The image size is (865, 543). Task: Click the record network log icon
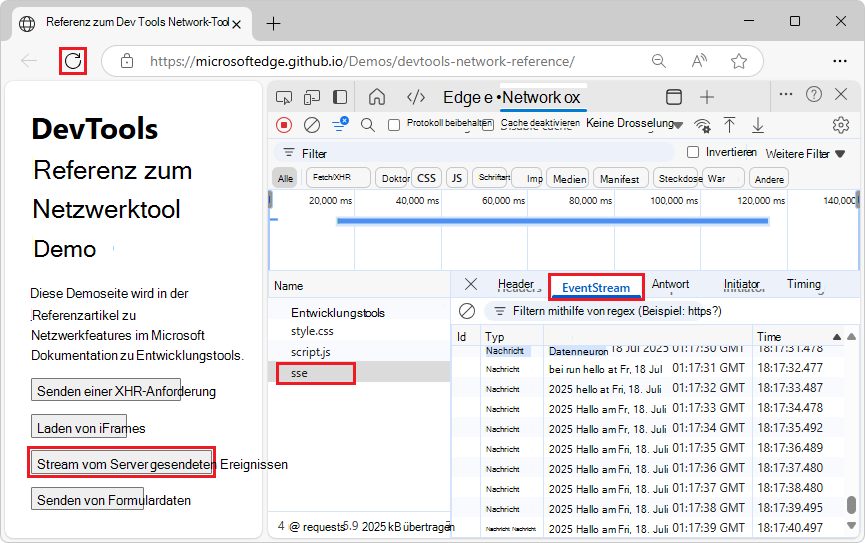pyautogui.click(x=284, y=125)
